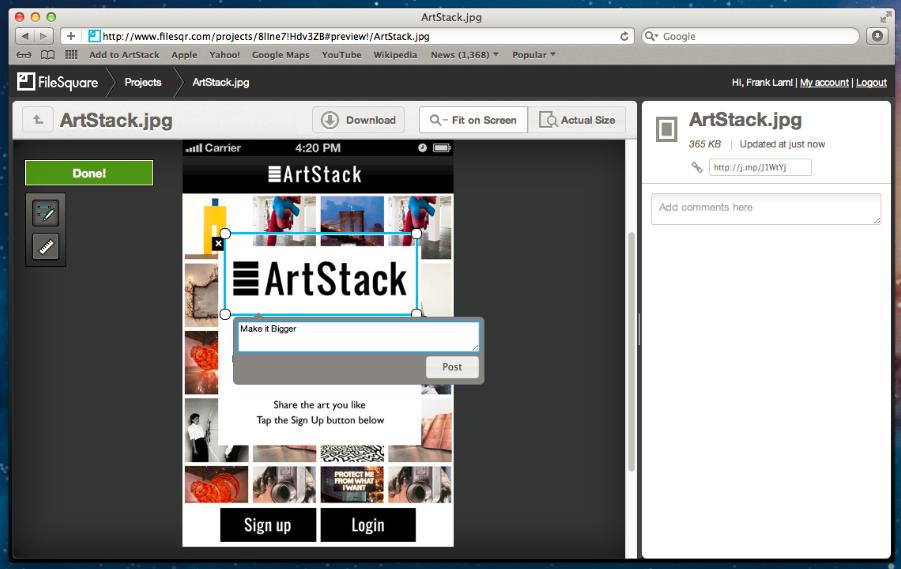This screenshot has height=569, width=901.
Task: Click the top-left resize handle of annotation
Action: coord(225,233)
